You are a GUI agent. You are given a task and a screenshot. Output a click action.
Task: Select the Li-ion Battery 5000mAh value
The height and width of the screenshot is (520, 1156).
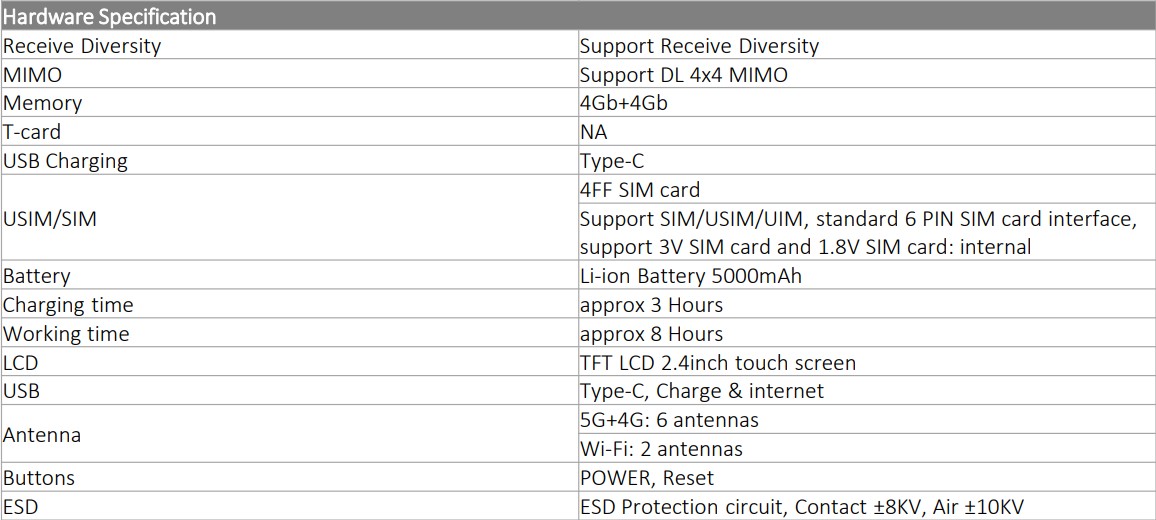(690, 276)
